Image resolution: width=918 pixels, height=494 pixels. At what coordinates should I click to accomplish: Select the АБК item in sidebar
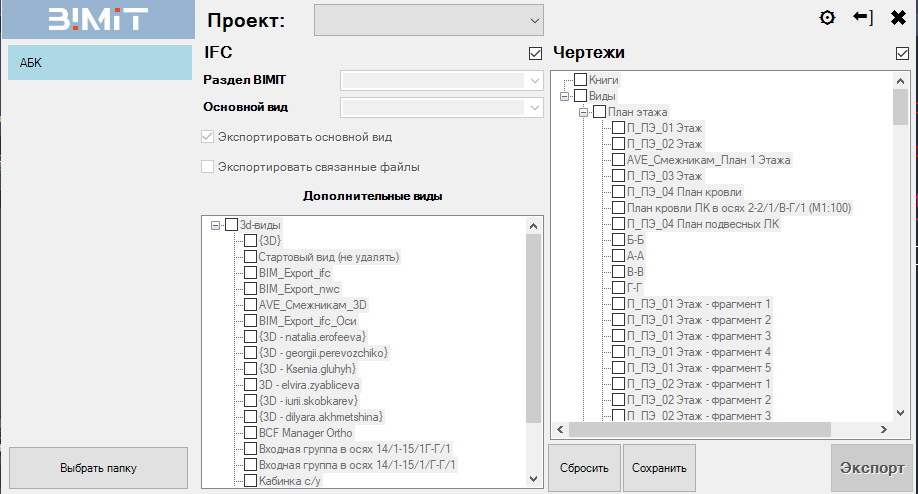(98, 63)
